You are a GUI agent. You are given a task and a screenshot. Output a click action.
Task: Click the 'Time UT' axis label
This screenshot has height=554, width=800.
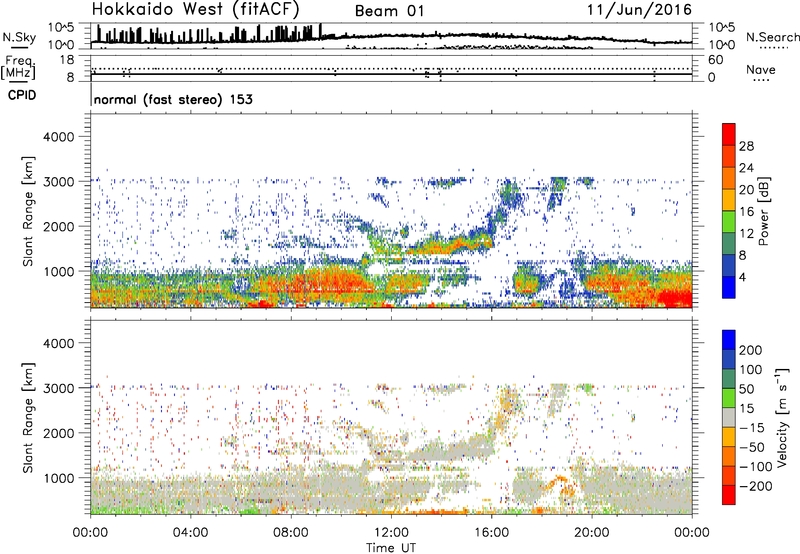[x=391, y=548]
